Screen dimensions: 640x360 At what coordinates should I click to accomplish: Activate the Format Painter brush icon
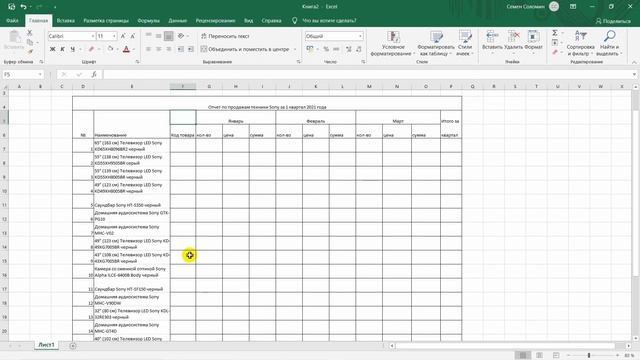(30, 51)
